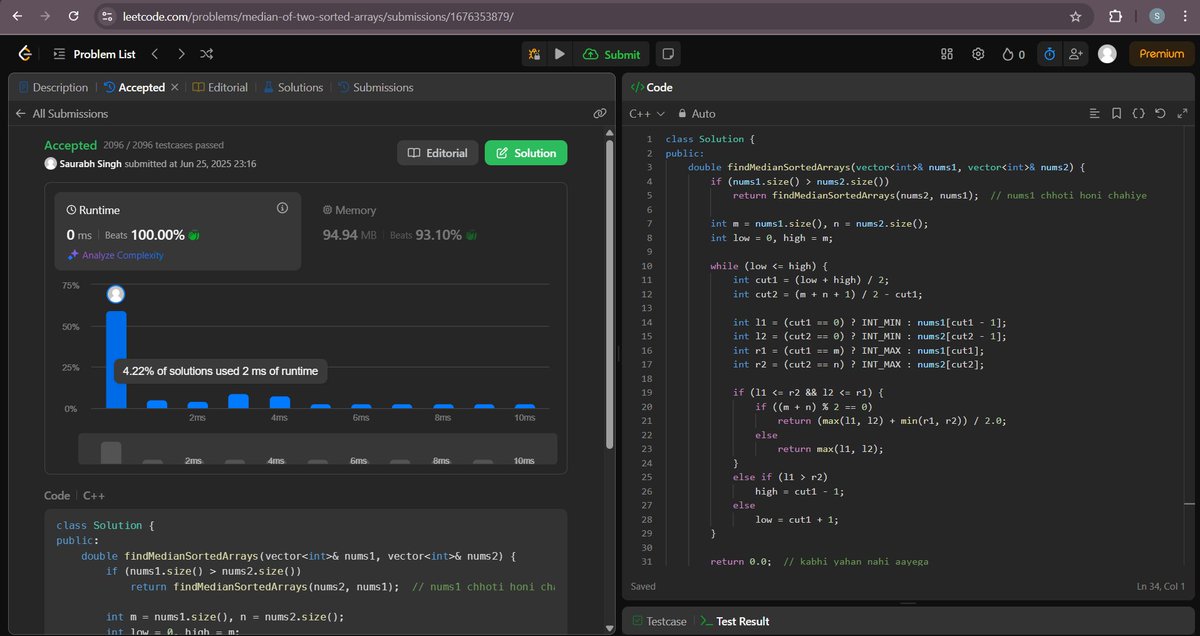Click tallest bar in runtime histogram
Viewport: 1200px width, 636px height.
tap(116, 359)
